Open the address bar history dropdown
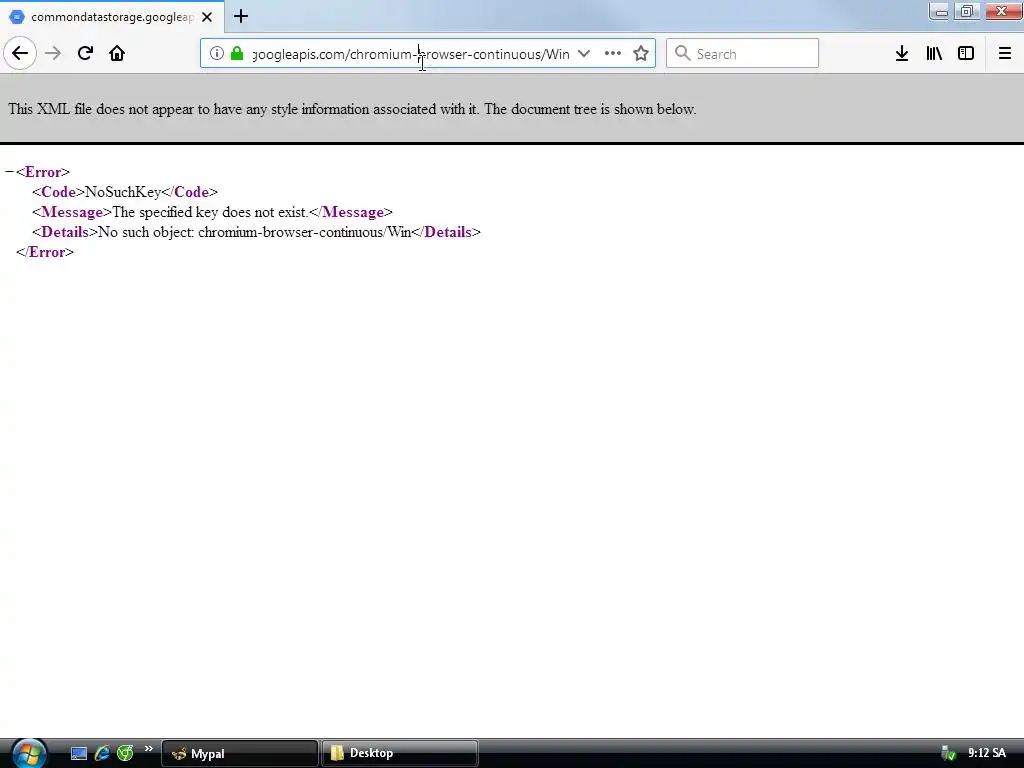Viewport: 1024px width, 768px height. point(584,53)
